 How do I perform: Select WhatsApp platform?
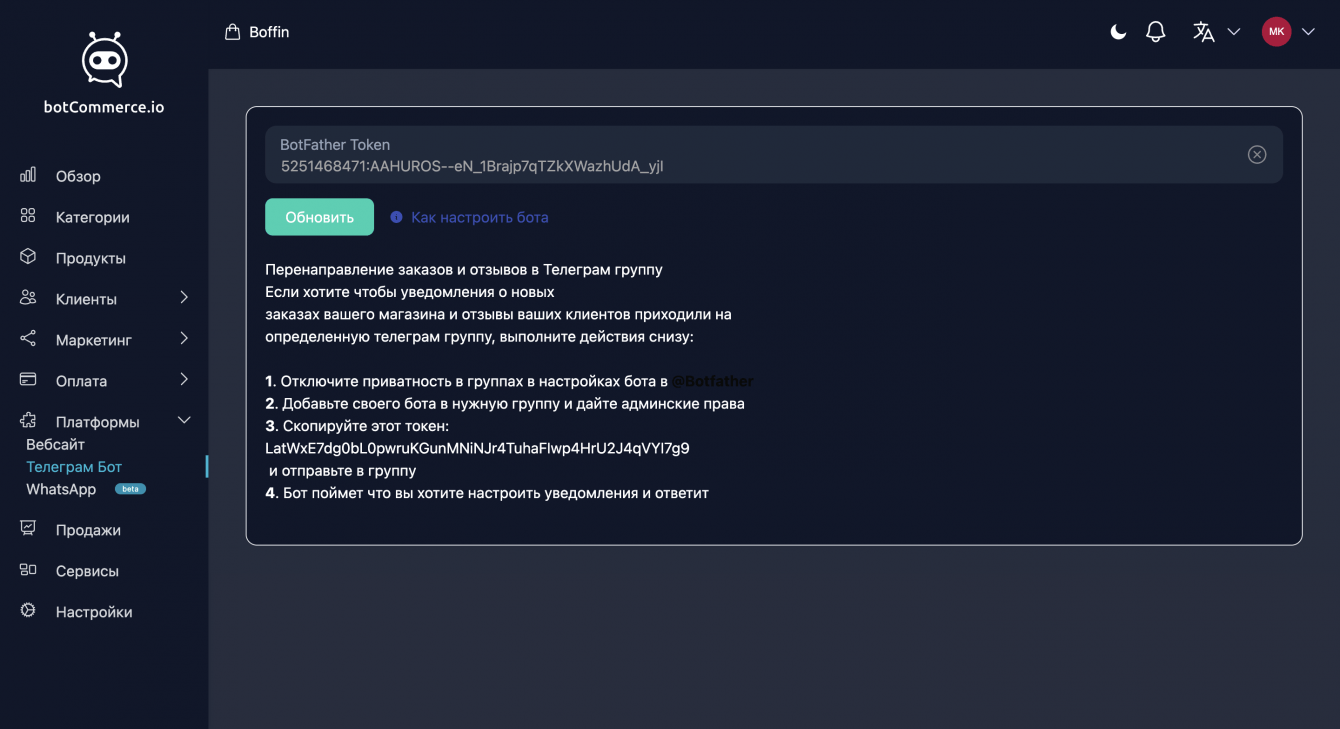pos(61,489)
